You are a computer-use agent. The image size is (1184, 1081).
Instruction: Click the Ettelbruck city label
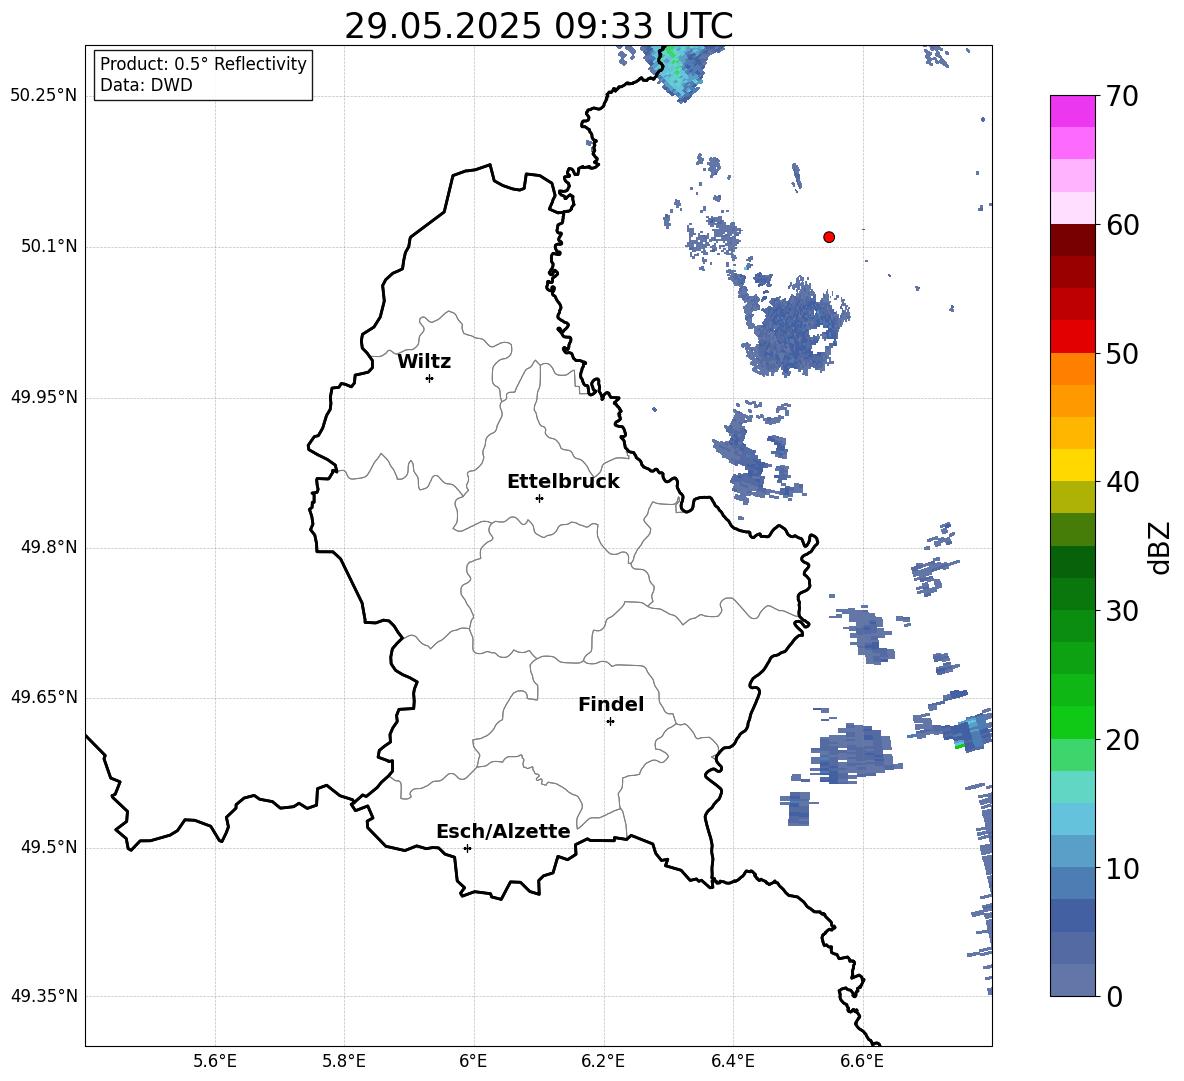pyautogui.click(x=563, y=482)
